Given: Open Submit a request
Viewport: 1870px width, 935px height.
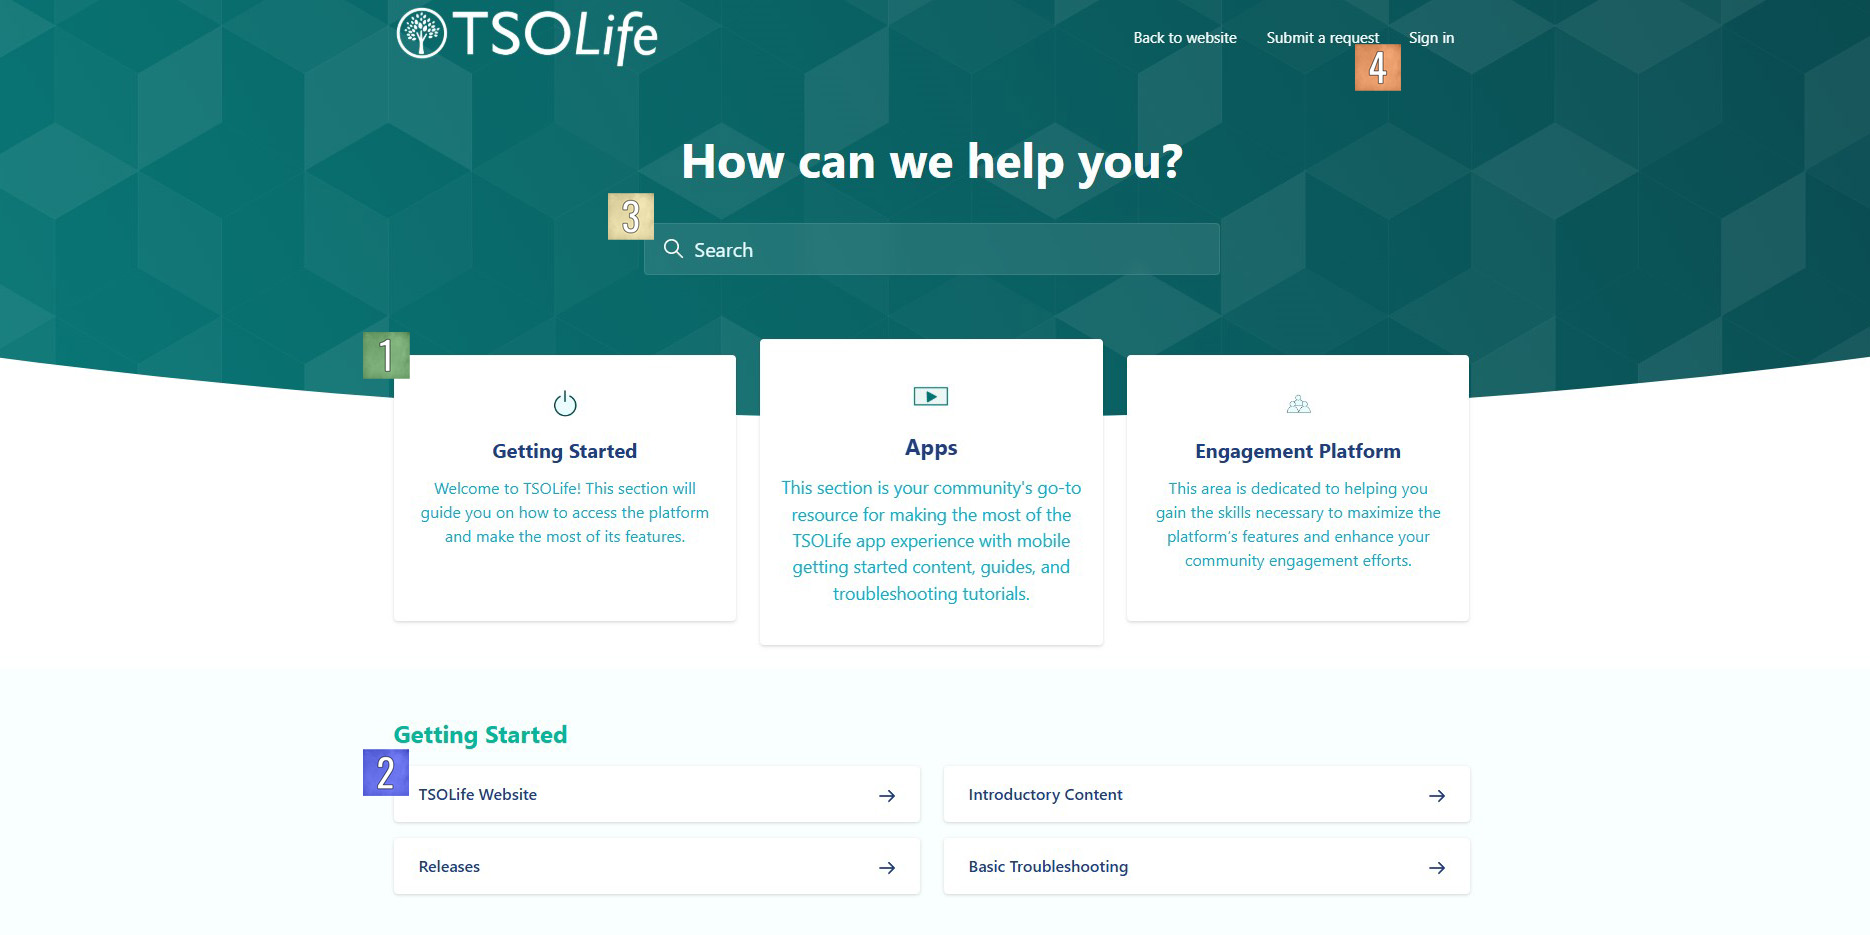Looking at the screenshot, I should click(x=1322, y=38).
